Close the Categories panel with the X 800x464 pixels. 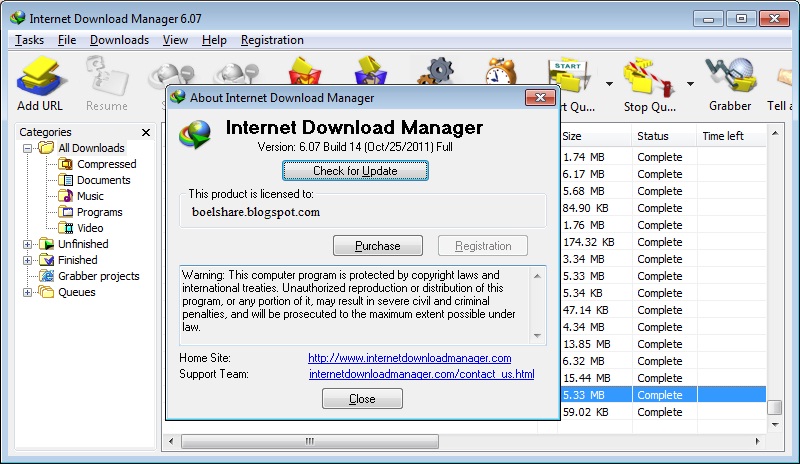[x=146, y=132]
